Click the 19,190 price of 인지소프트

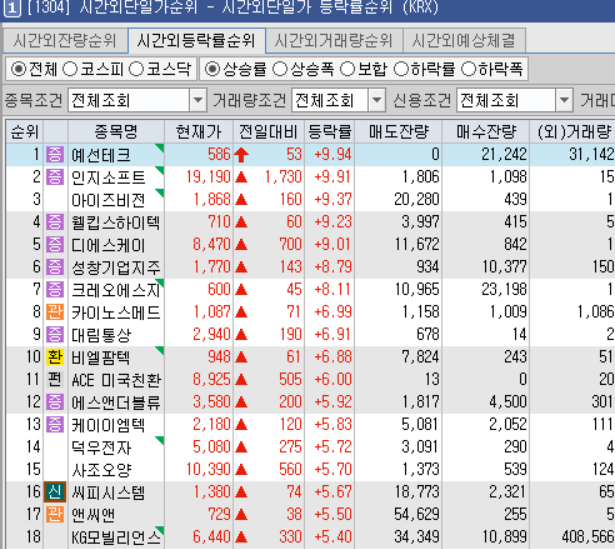(208, 177)
